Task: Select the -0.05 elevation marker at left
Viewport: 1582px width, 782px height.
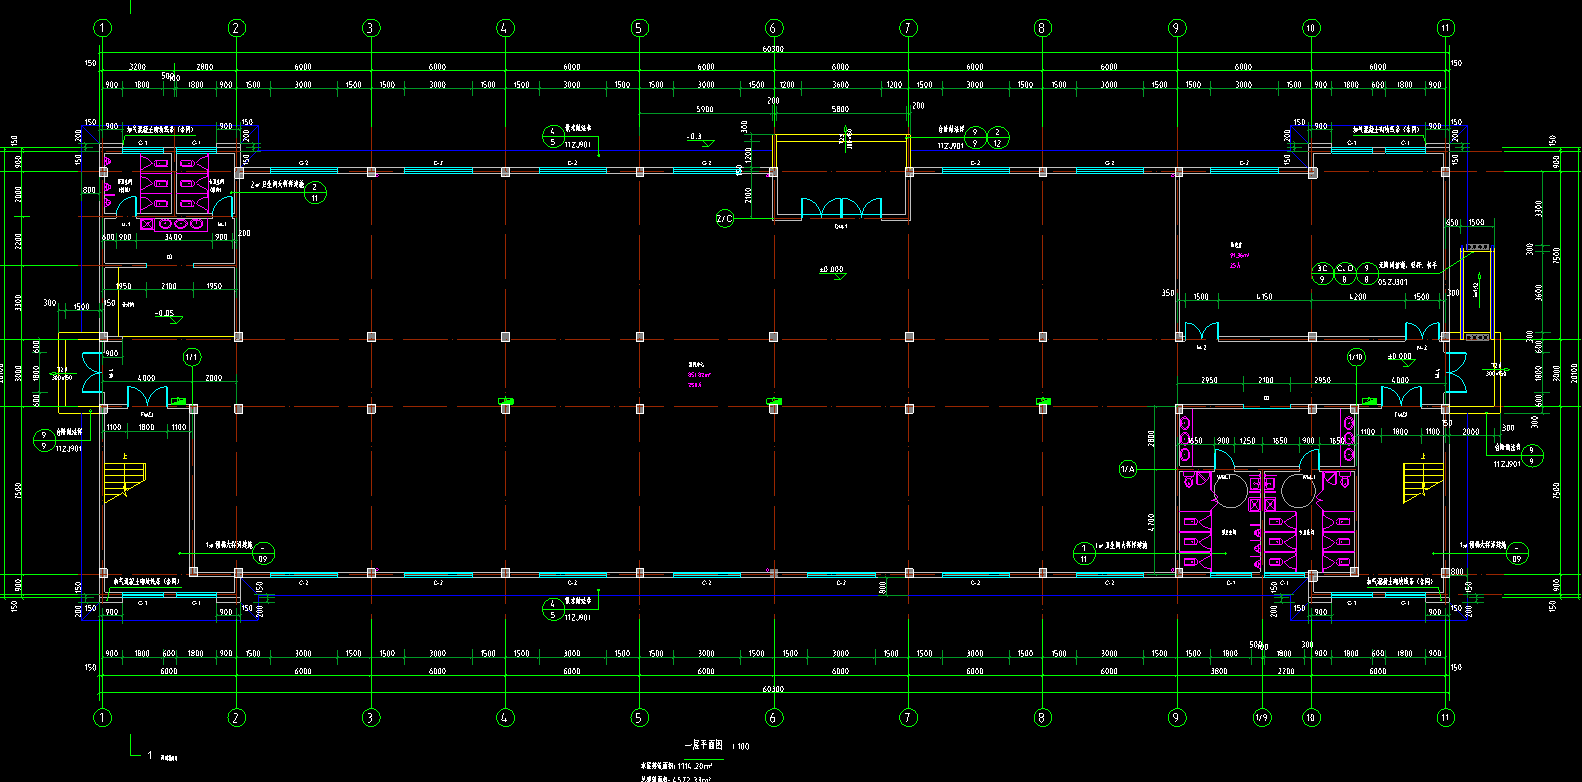Action: click(x=164, y=314)
